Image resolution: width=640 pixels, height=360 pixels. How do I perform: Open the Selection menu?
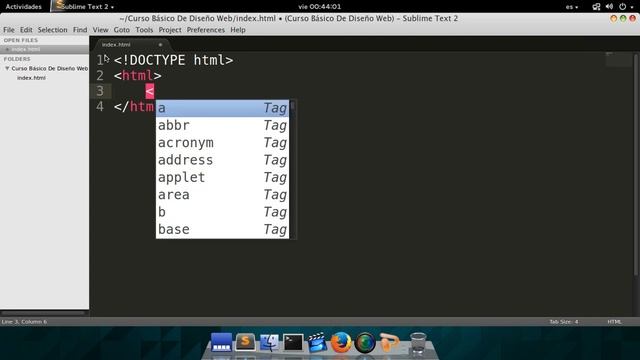coord(52,30)
